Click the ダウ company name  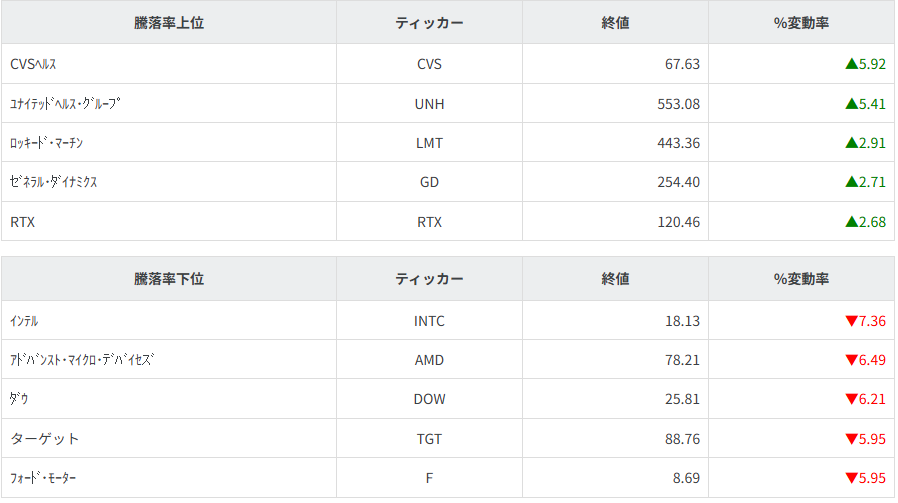click(19, 399)
